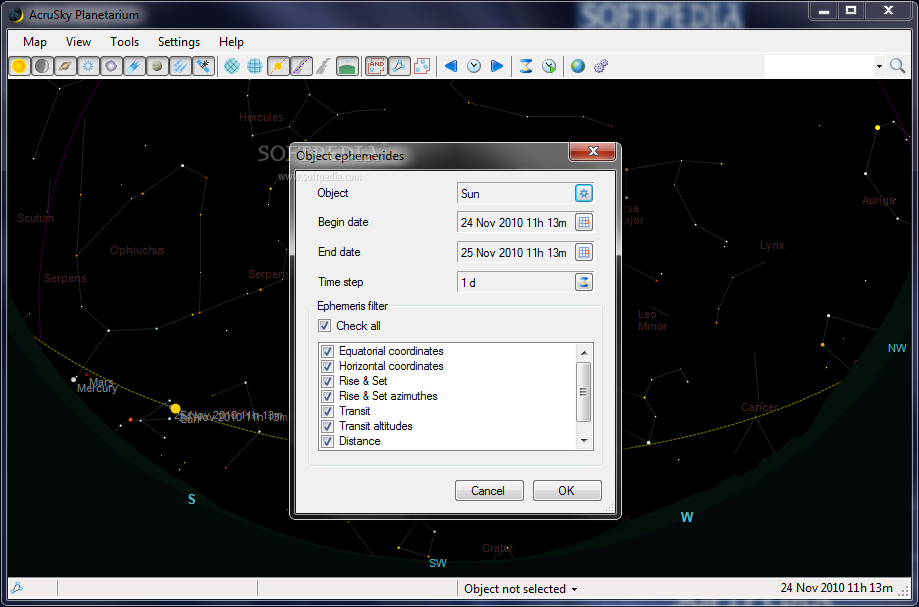This screenshot has width=919, height=607.
Task: Open calendar picker for End date
Action: click(x=584, y=253)
